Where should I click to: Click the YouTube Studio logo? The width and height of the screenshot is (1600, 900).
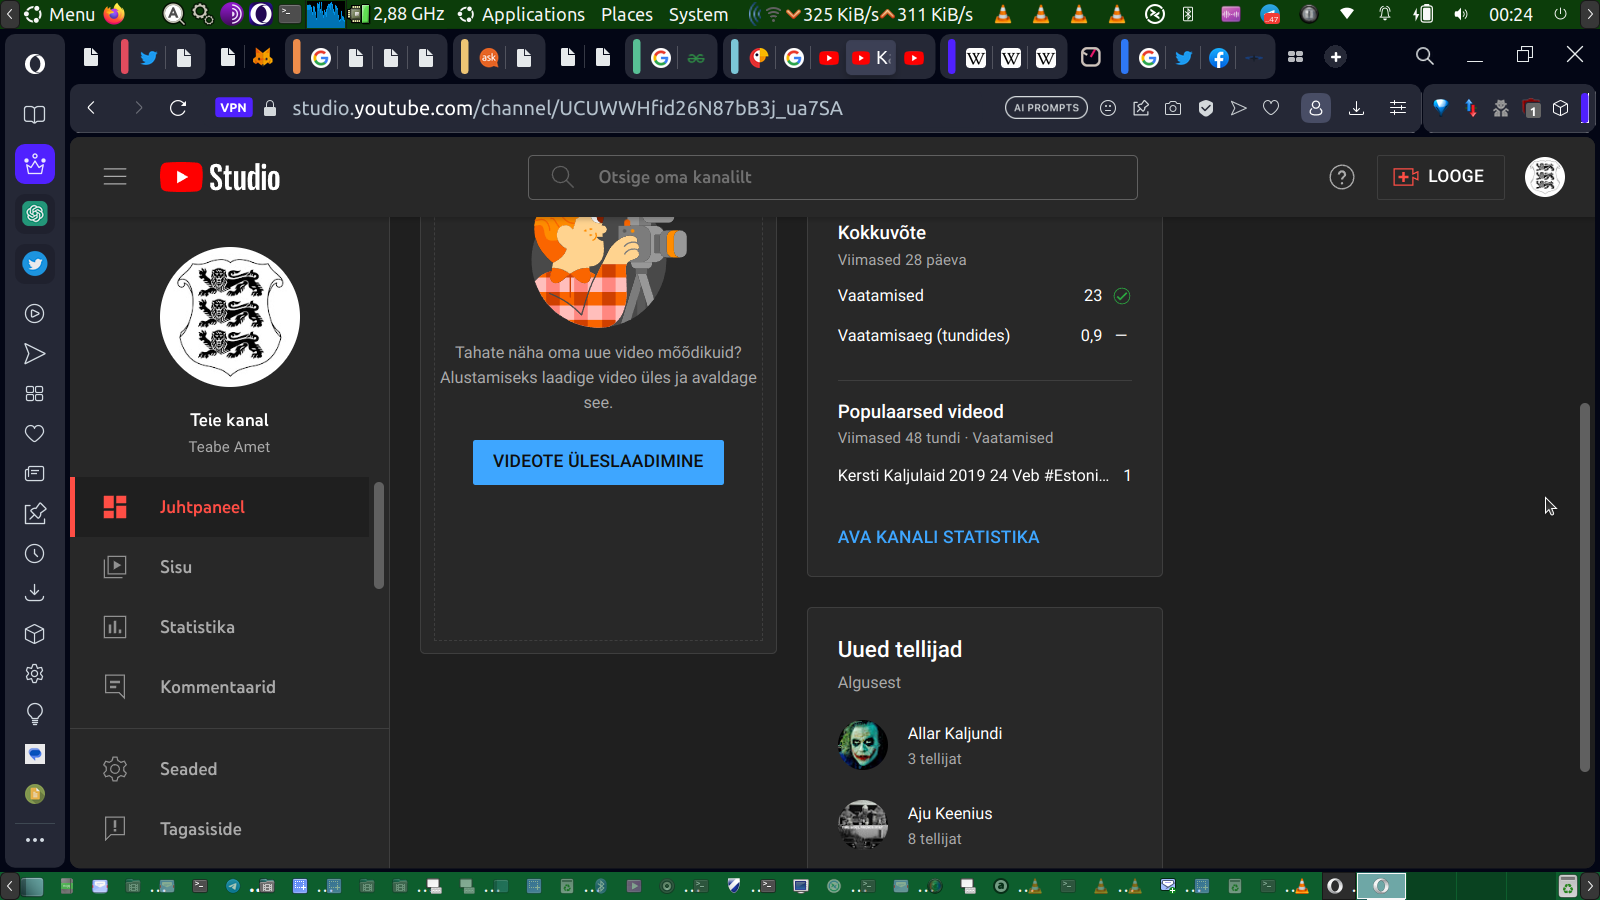pos(220,177)
